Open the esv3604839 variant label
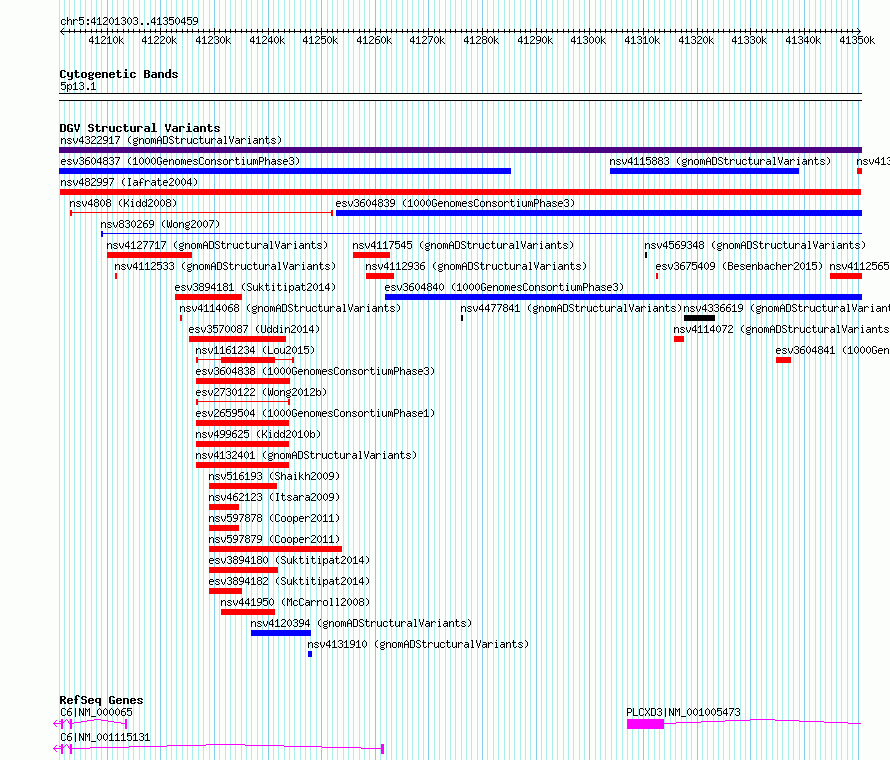Viewport: 890px width, 760px height. 455,203
